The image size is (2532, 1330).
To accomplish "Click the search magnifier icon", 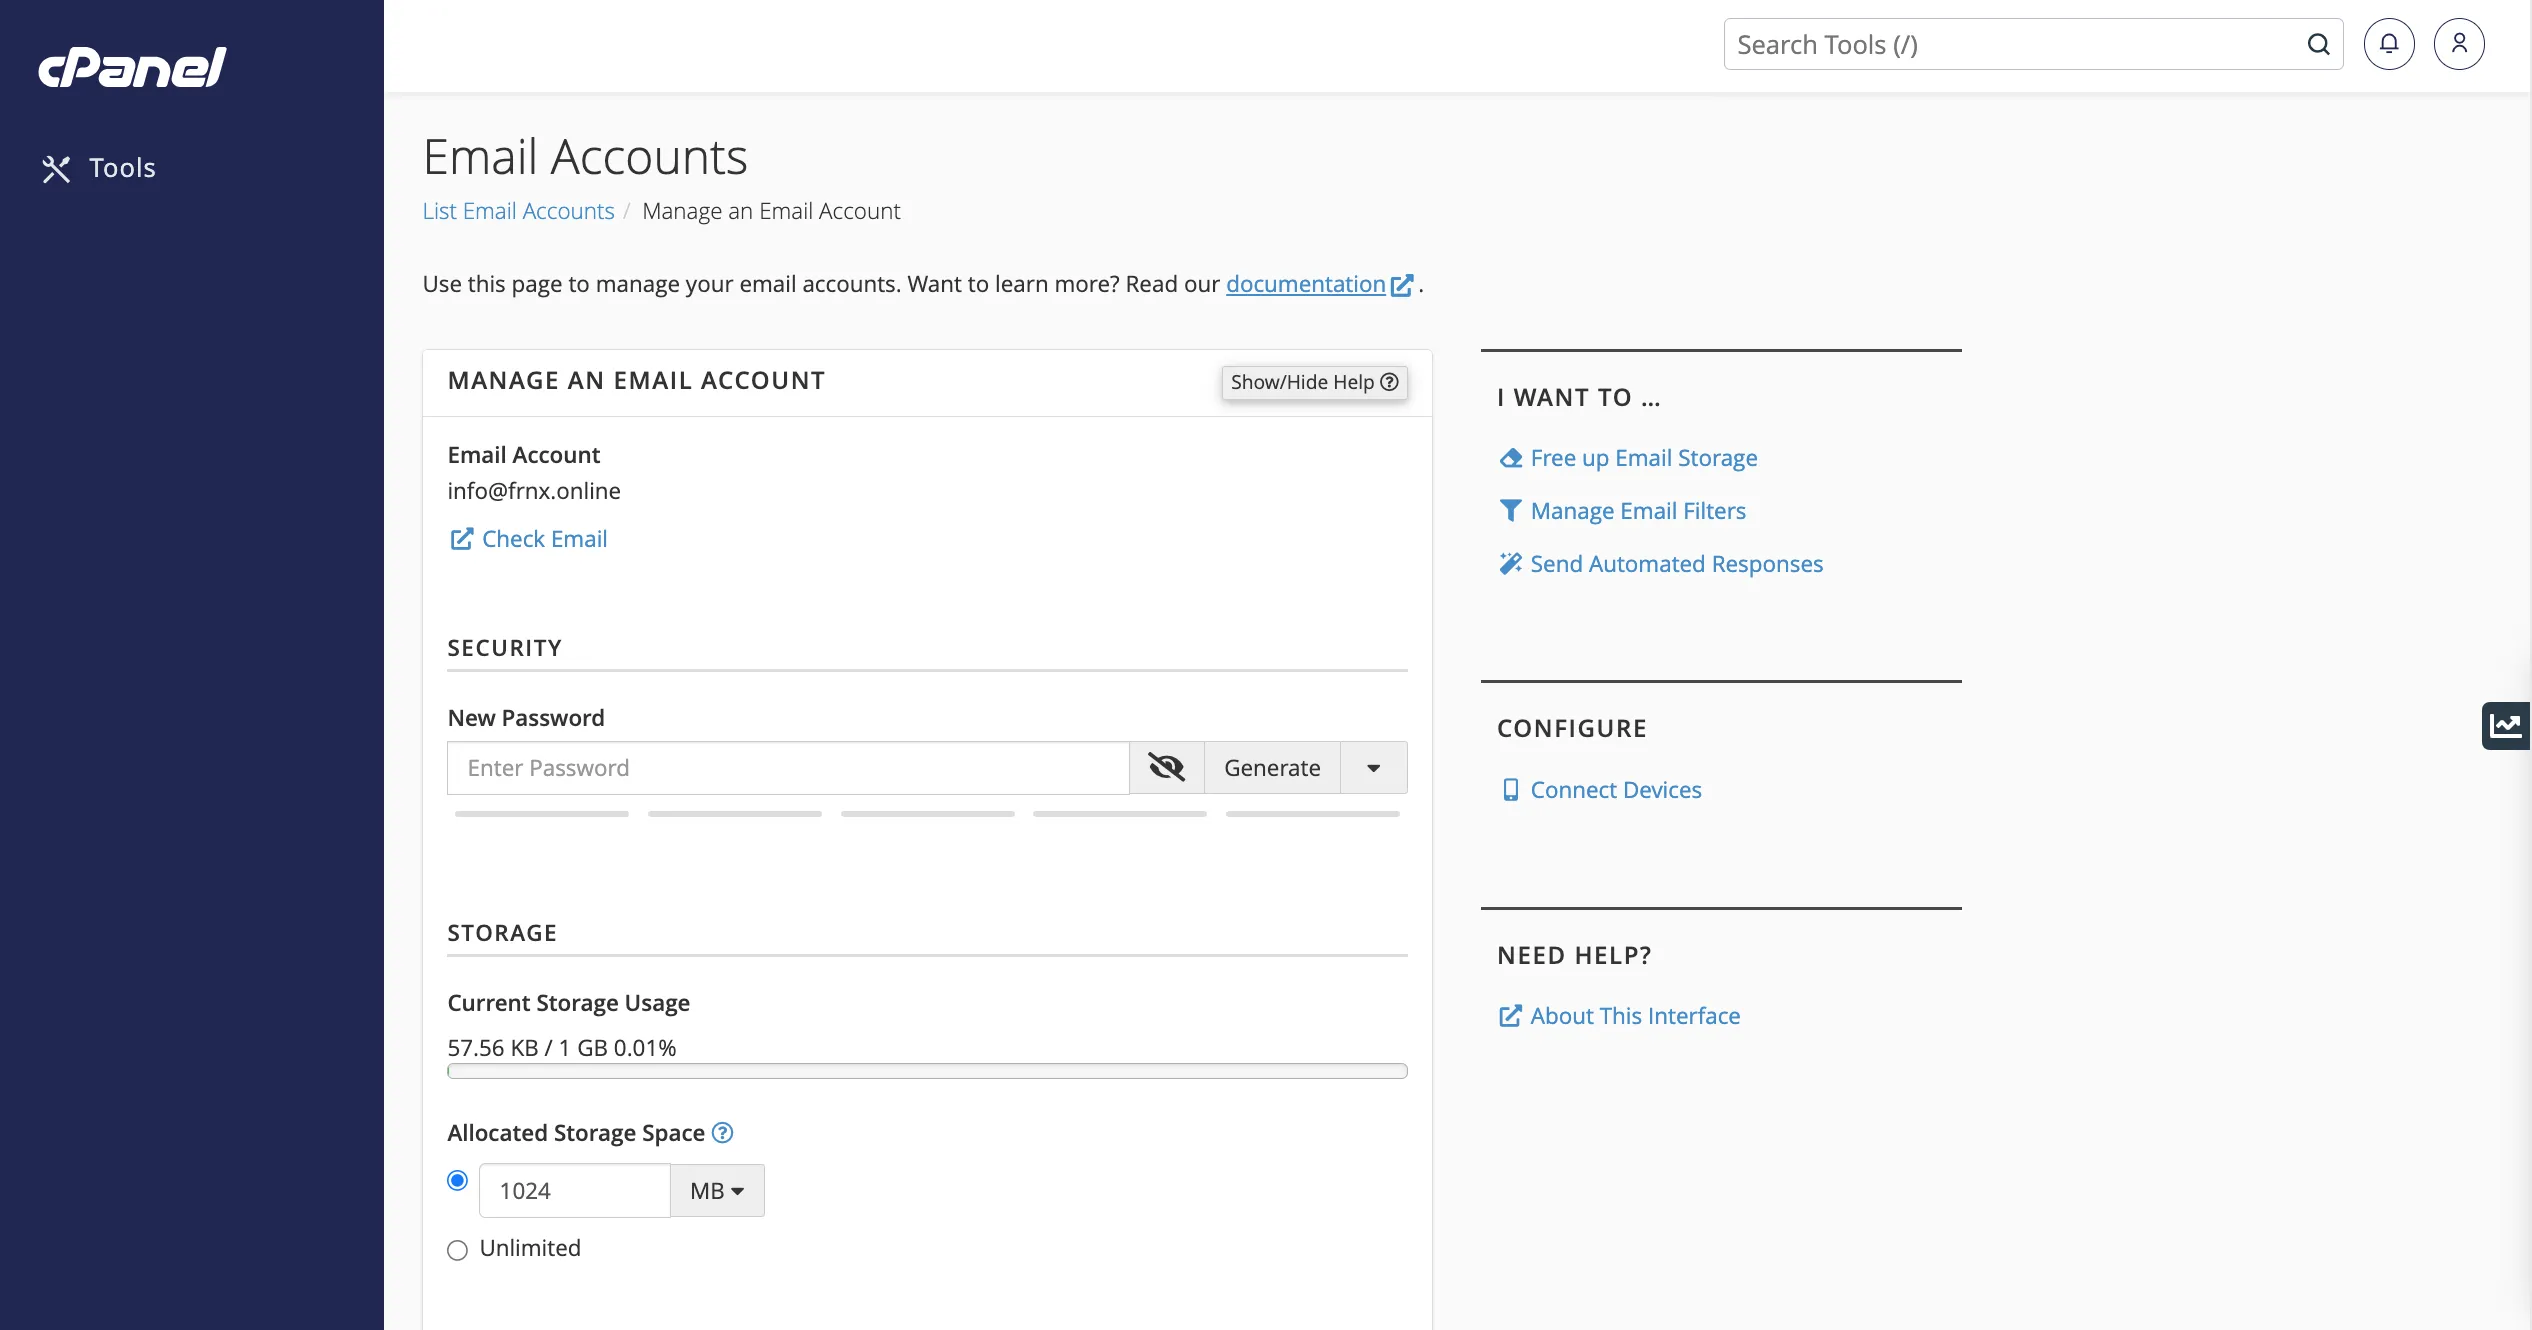I will (x=2318, y=44).
